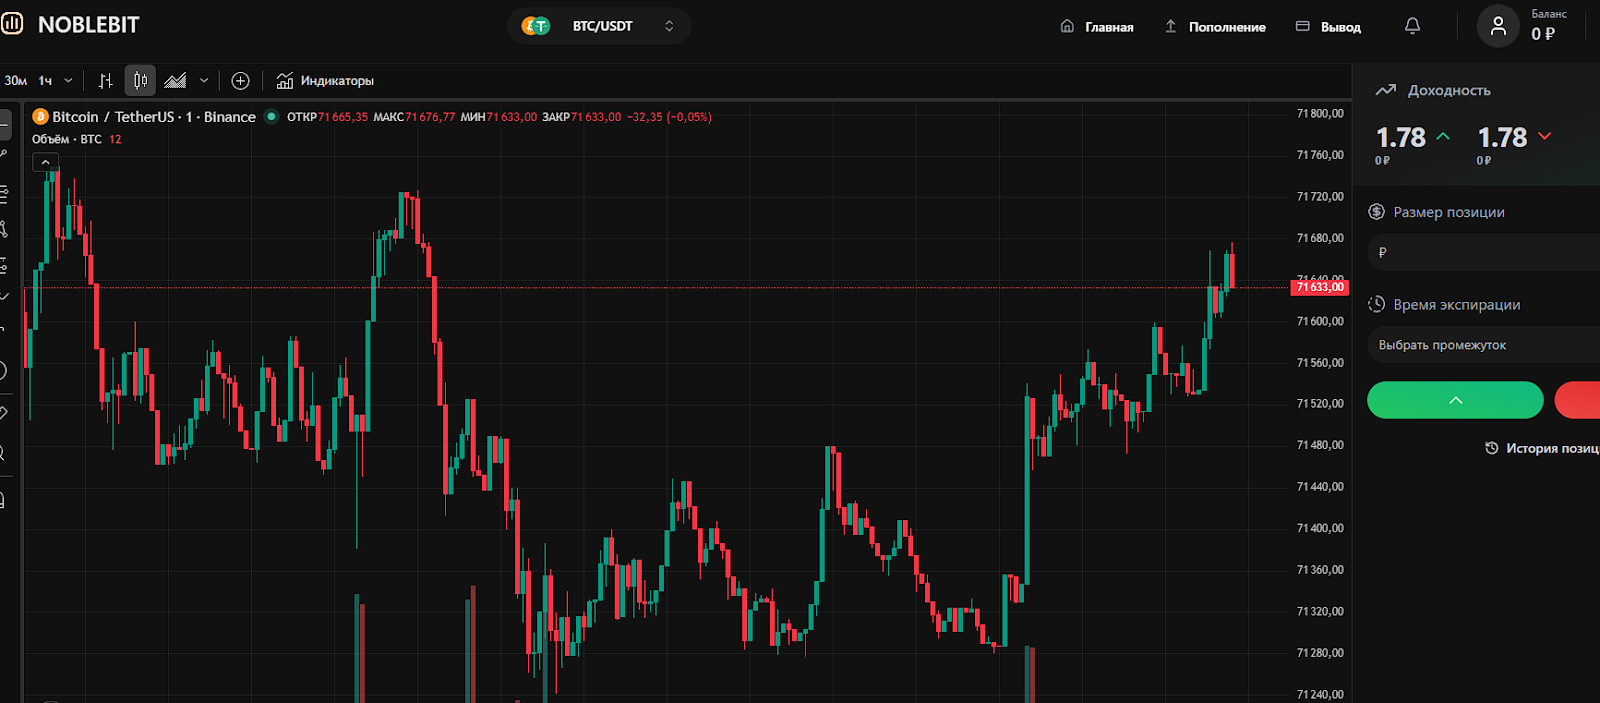Go to the Главная menu item

pos(1097,27)
